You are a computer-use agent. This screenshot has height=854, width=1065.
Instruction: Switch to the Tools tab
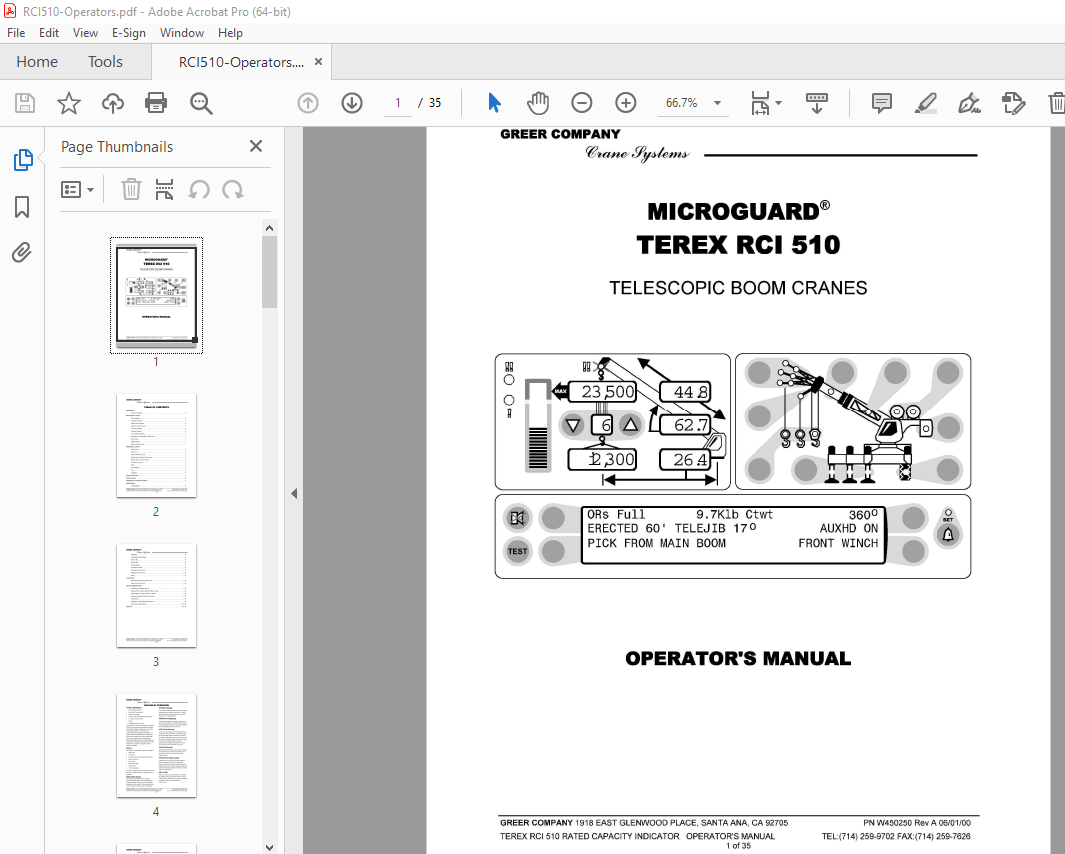tap(105, 62)
